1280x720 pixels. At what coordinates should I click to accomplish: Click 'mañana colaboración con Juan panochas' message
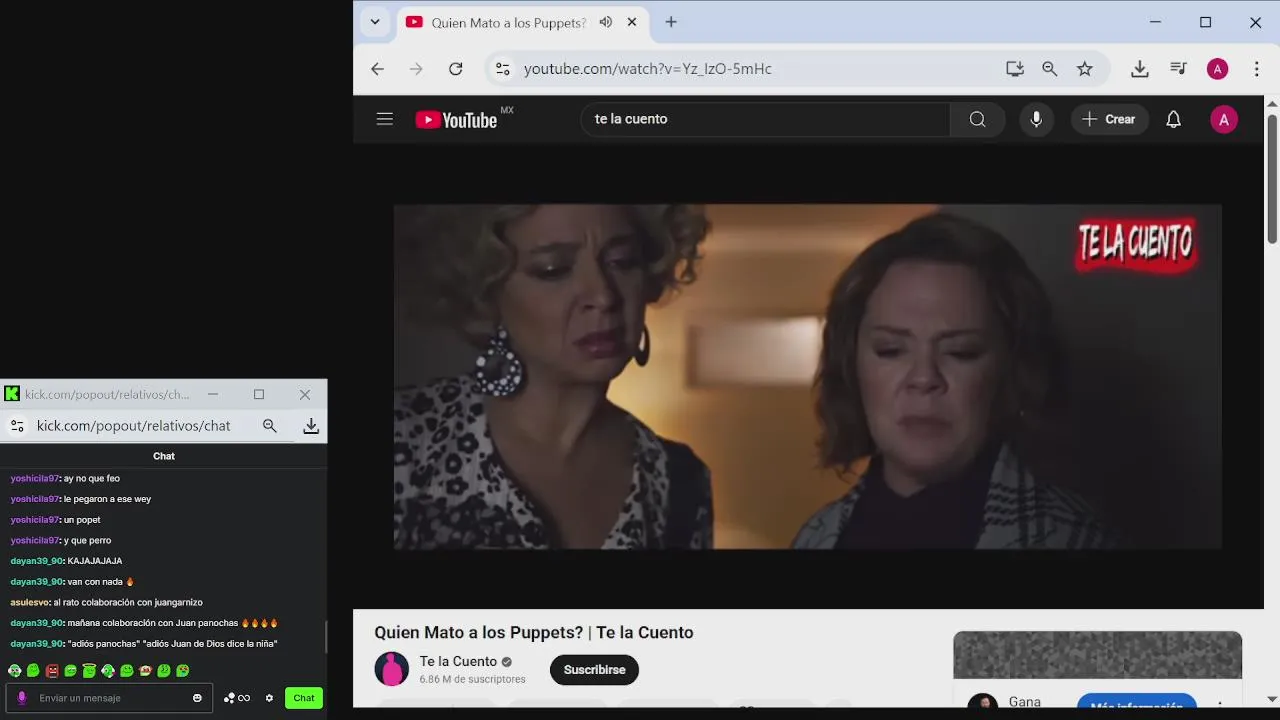tap(153, 623)
